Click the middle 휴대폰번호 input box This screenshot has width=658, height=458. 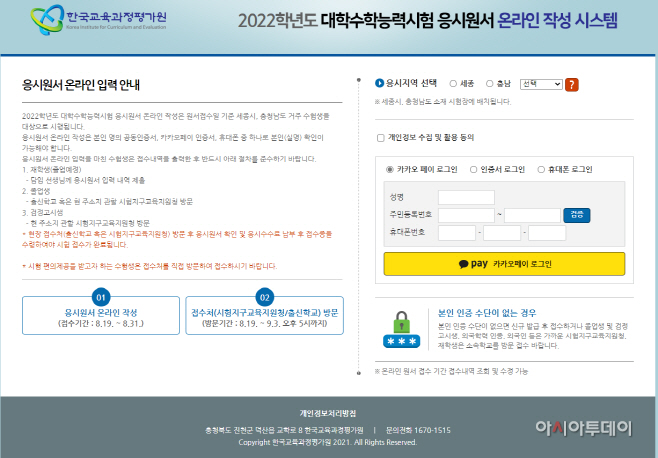502,233
